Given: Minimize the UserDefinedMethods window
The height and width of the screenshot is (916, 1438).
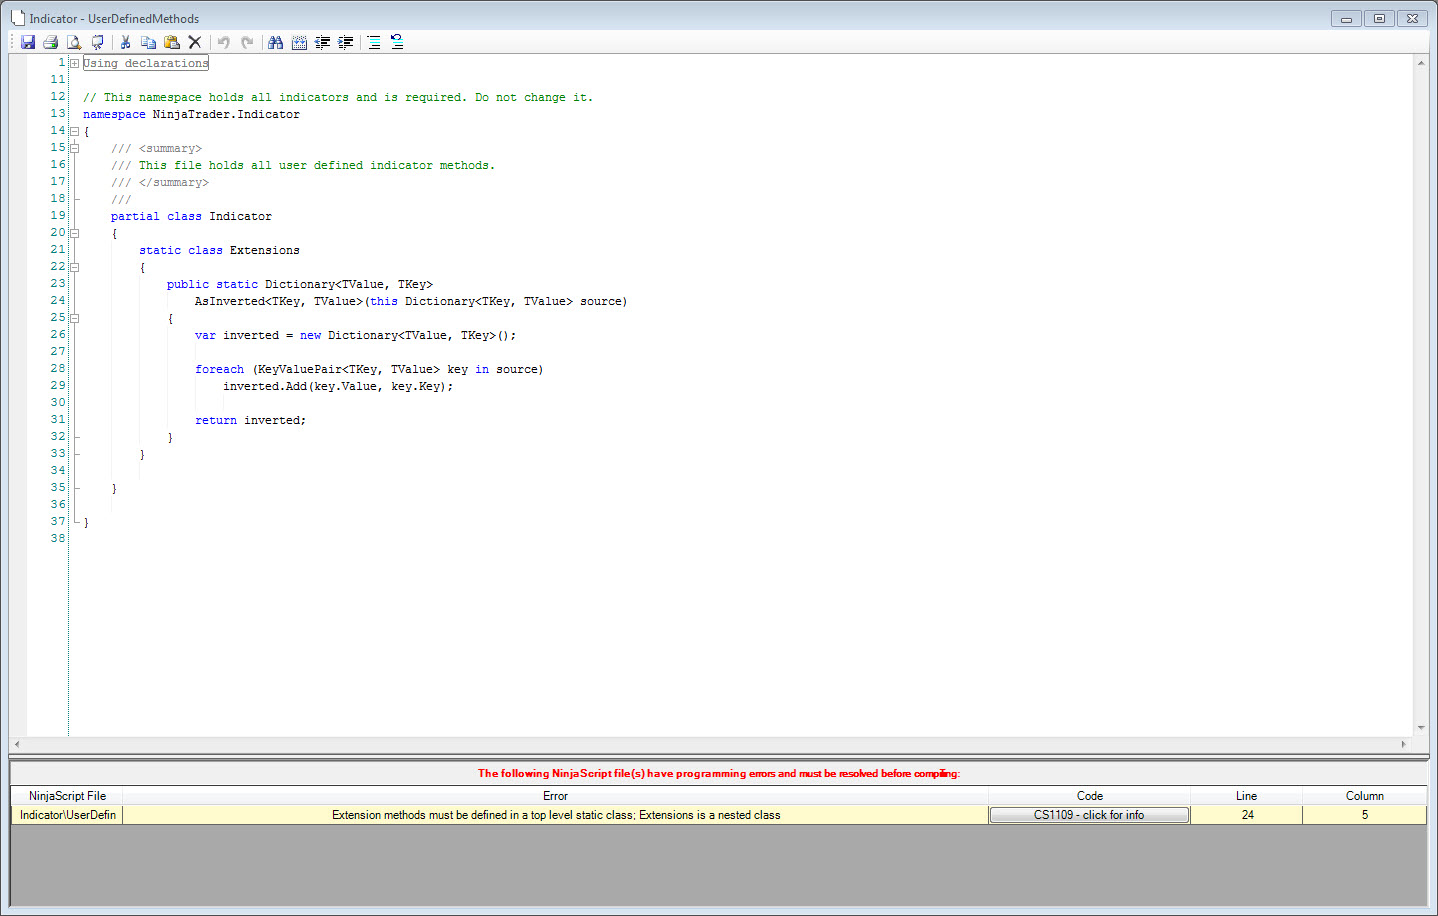Looking at the screenshot, I should [1346, 18].
